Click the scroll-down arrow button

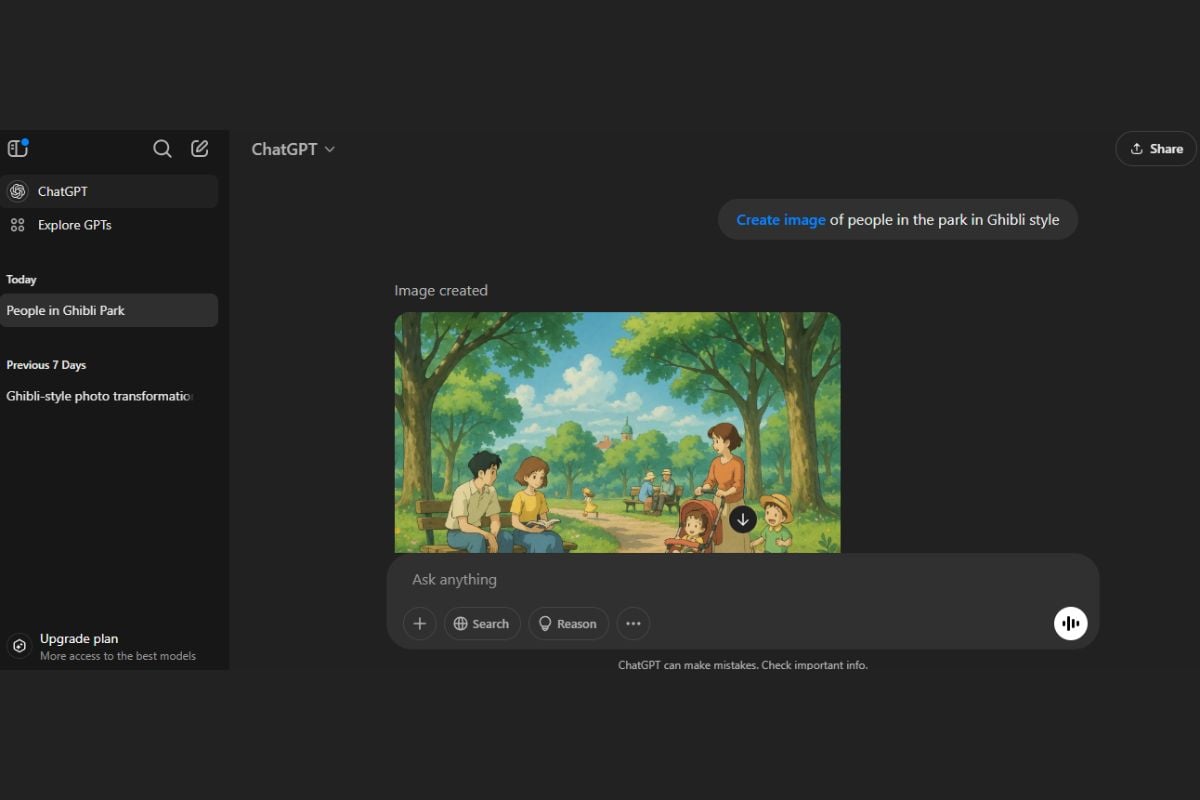tap(742, 520)
